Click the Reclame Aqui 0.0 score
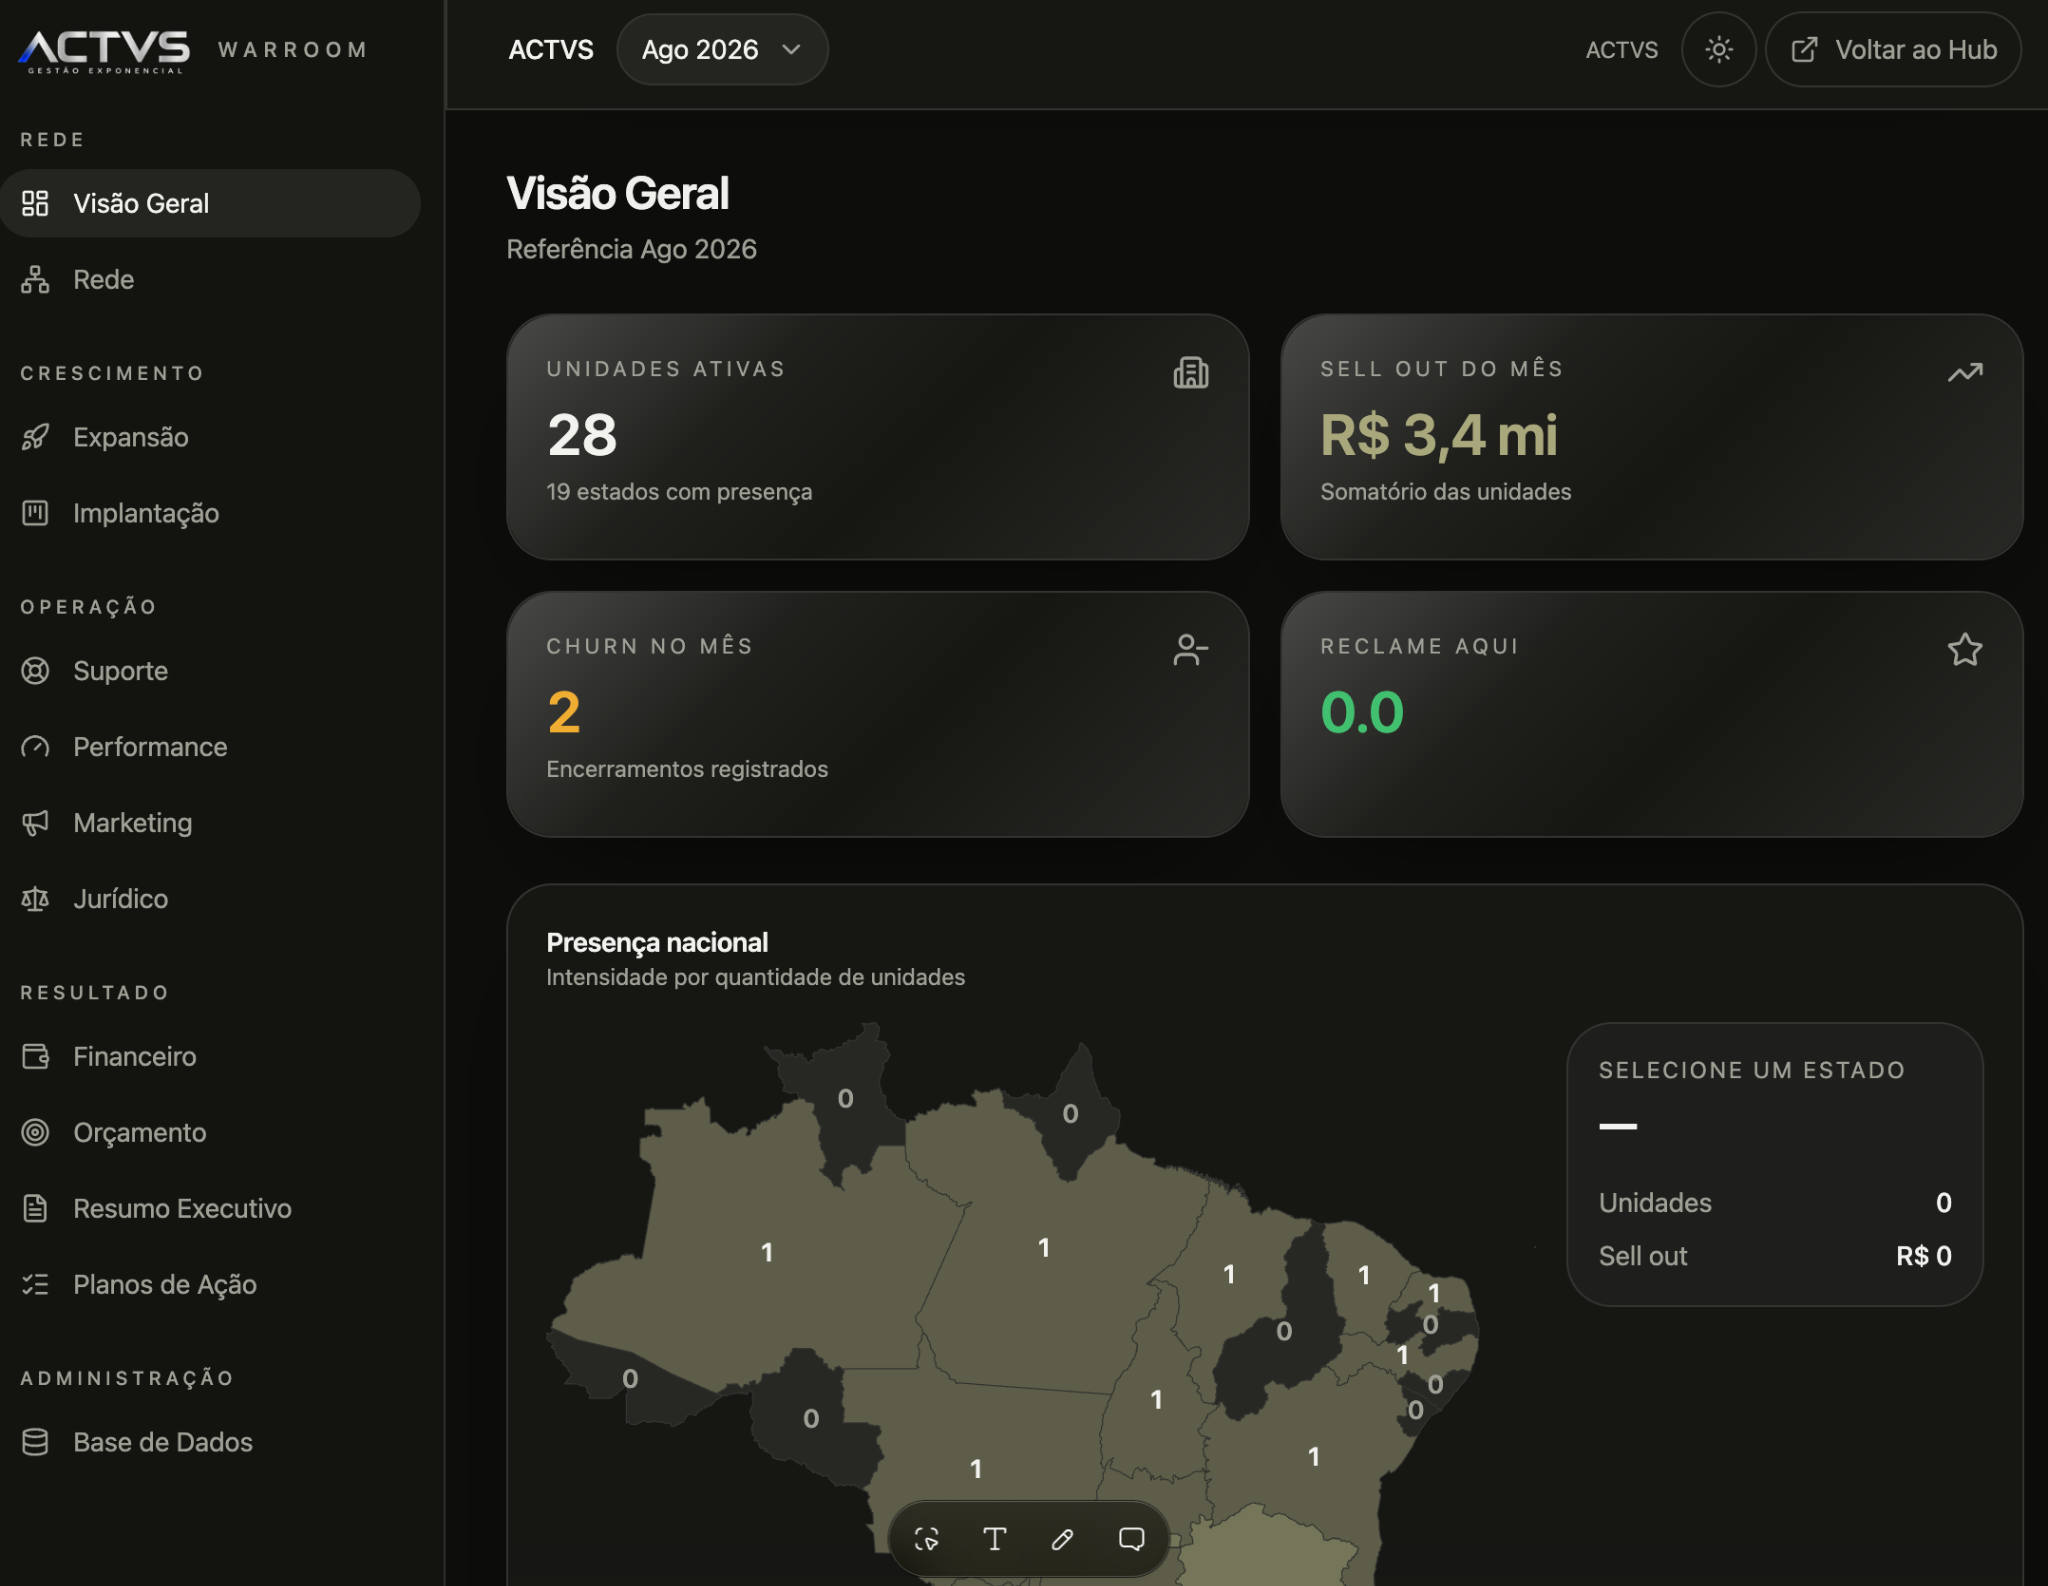The height and width of the screenshot is (1586, 2048). pyautogui.click(x=1362, y=713)
